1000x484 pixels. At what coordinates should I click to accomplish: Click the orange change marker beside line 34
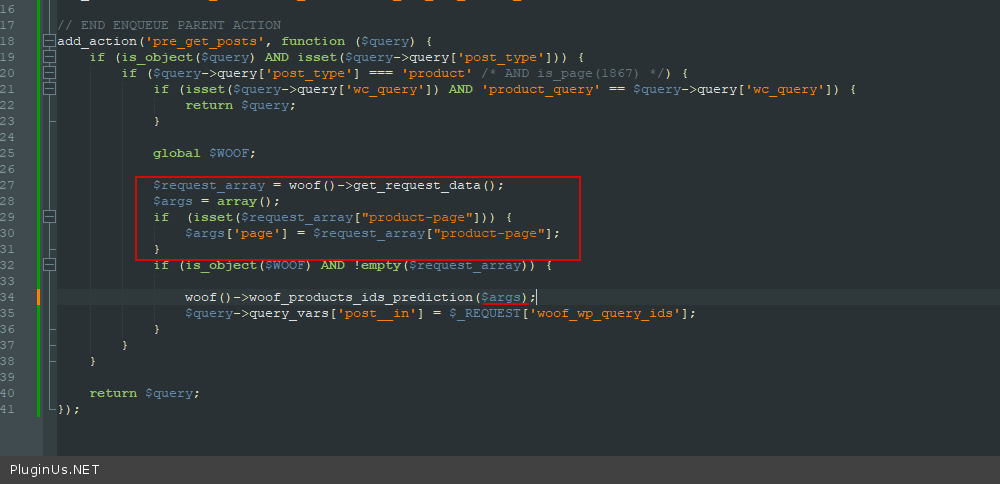(38, 297)
